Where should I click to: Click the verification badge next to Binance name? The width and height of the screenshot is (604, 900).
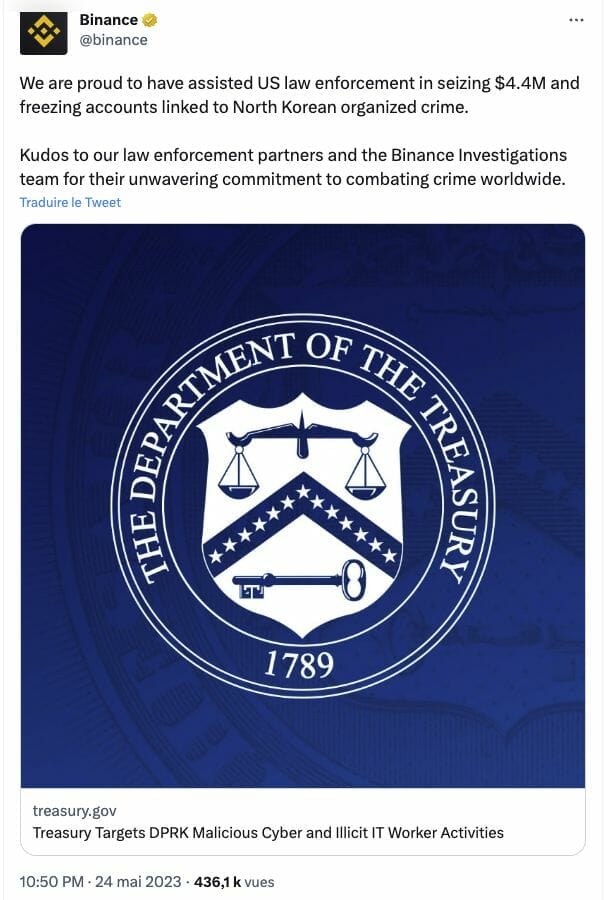coord(148,19)
